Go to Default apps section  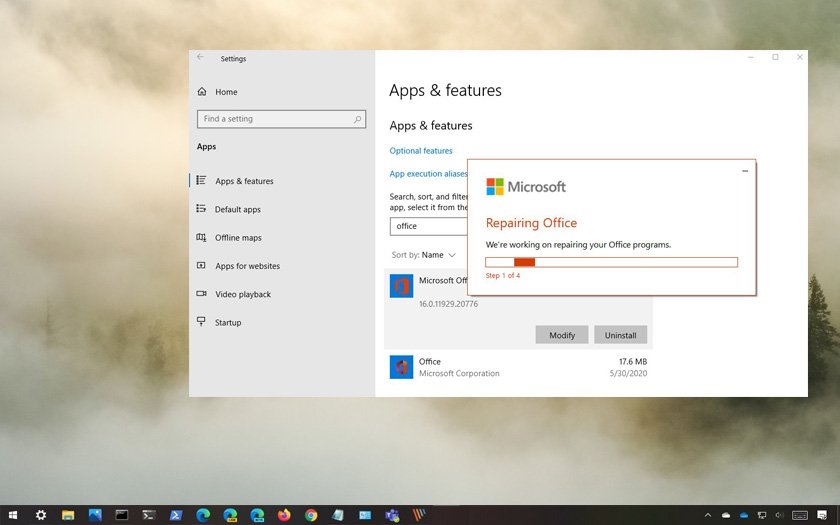tap(237, 210)
